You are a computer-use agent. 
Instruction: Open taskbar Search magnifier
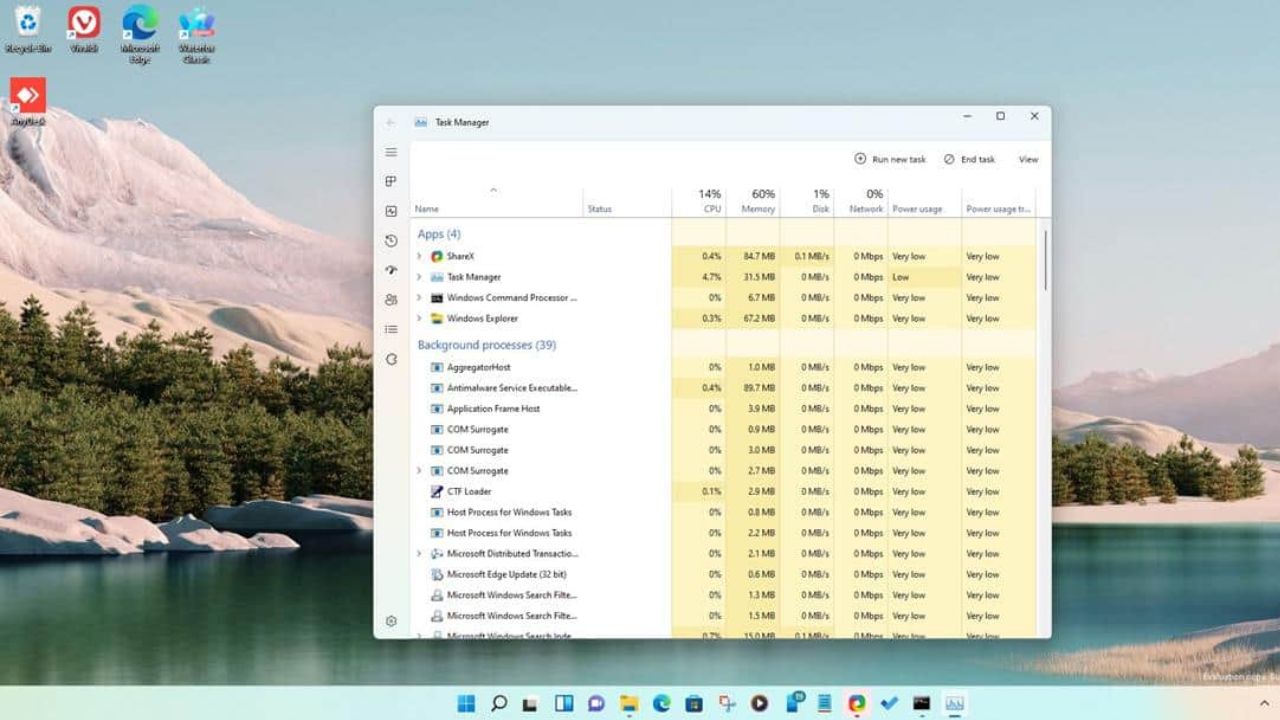[x=499, y=703]
